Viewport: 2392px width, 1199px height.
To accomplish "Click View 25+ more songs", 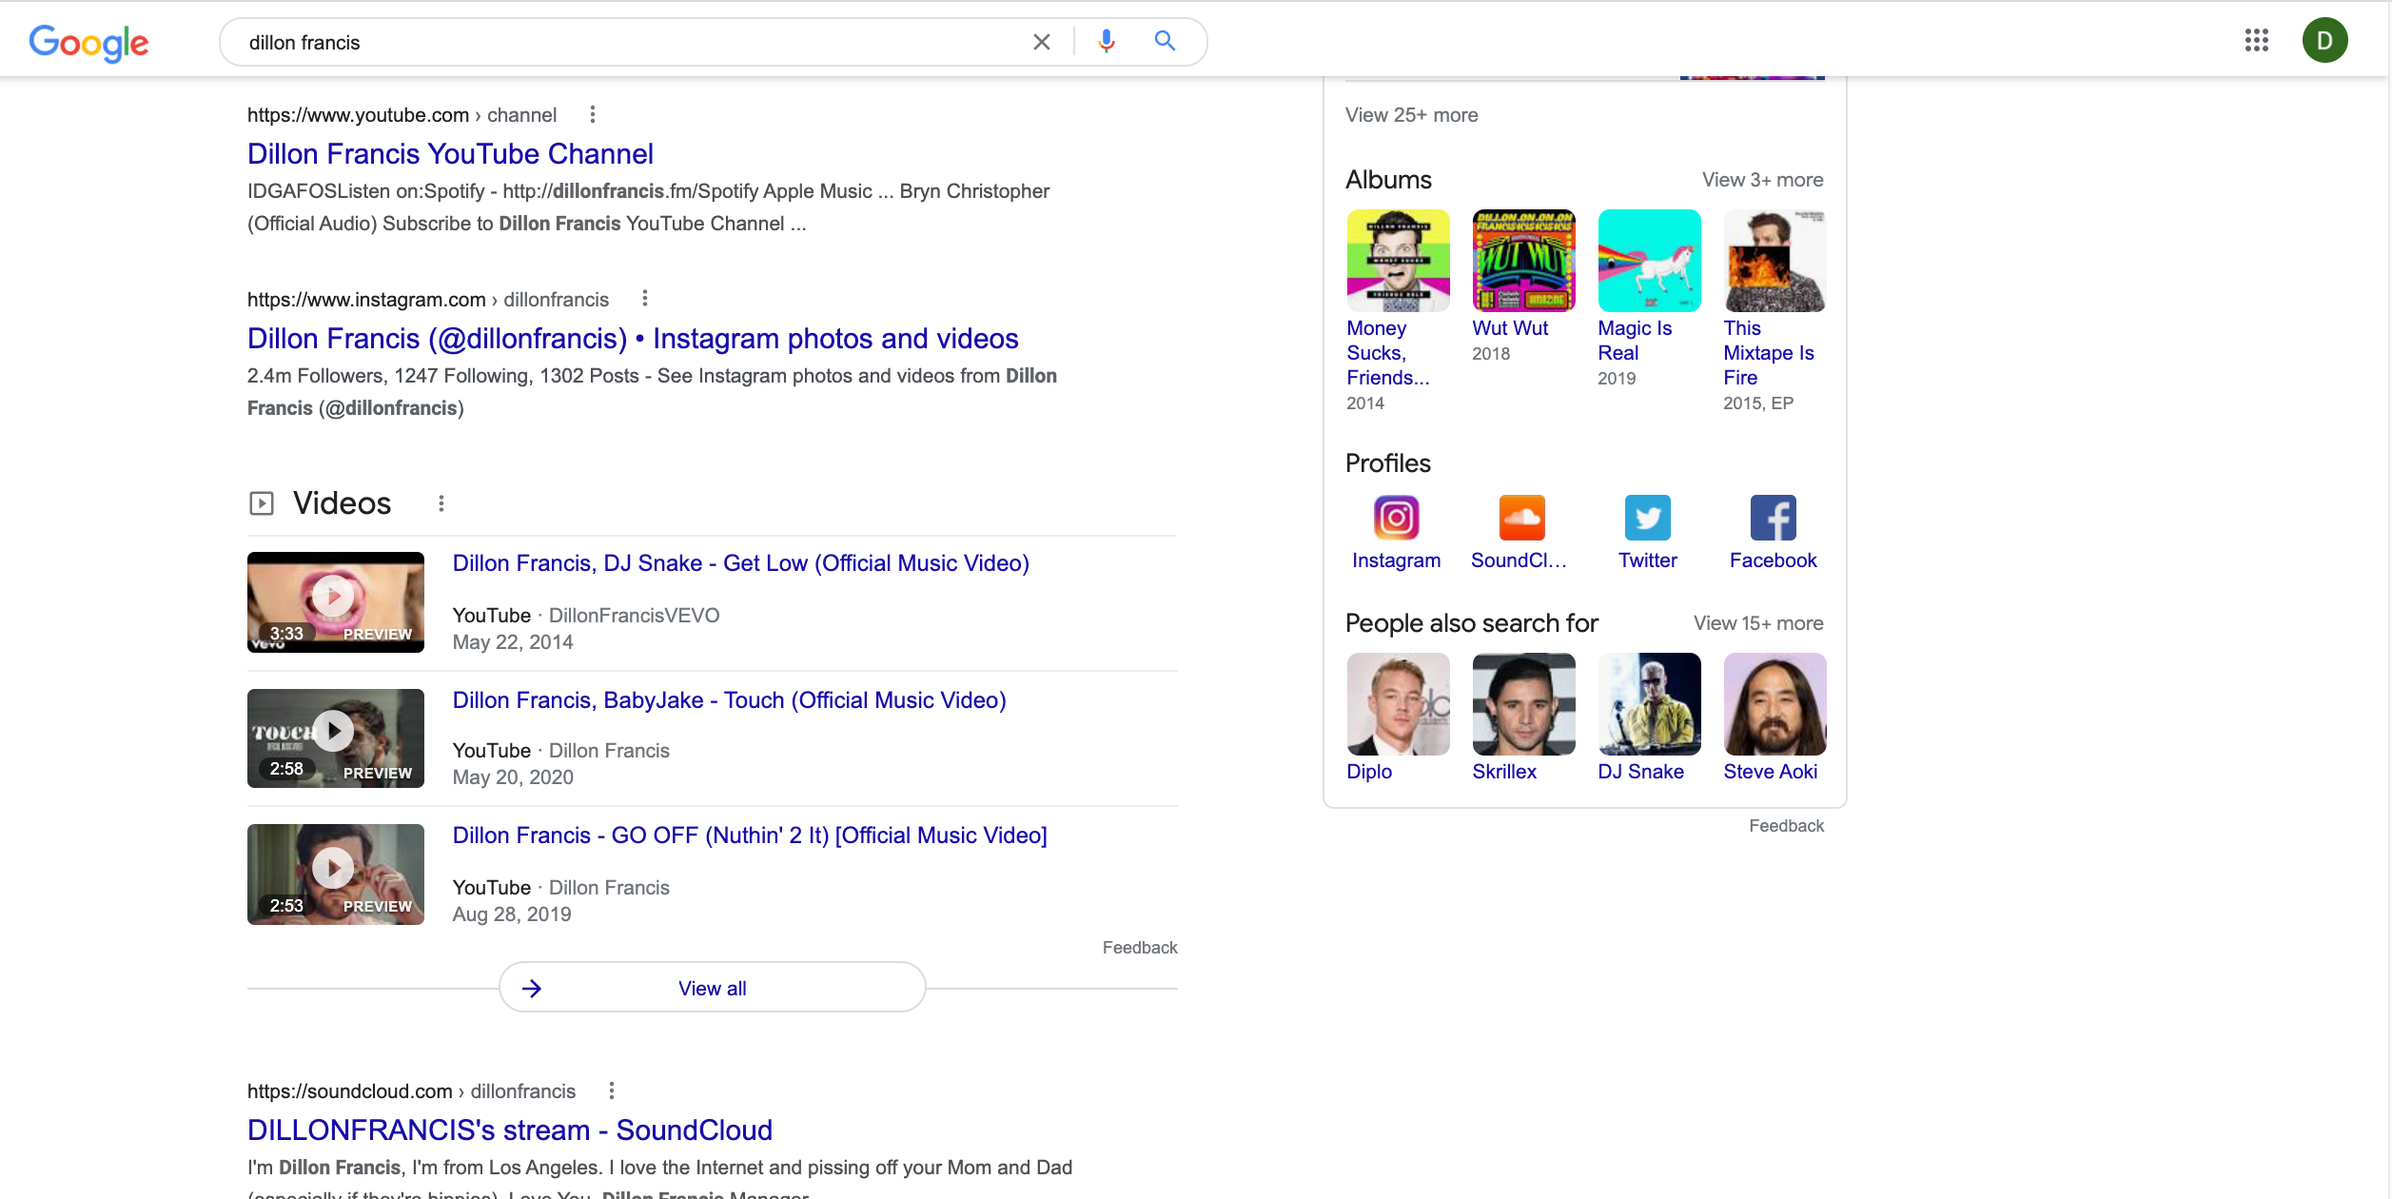I will pos(1411,115).
